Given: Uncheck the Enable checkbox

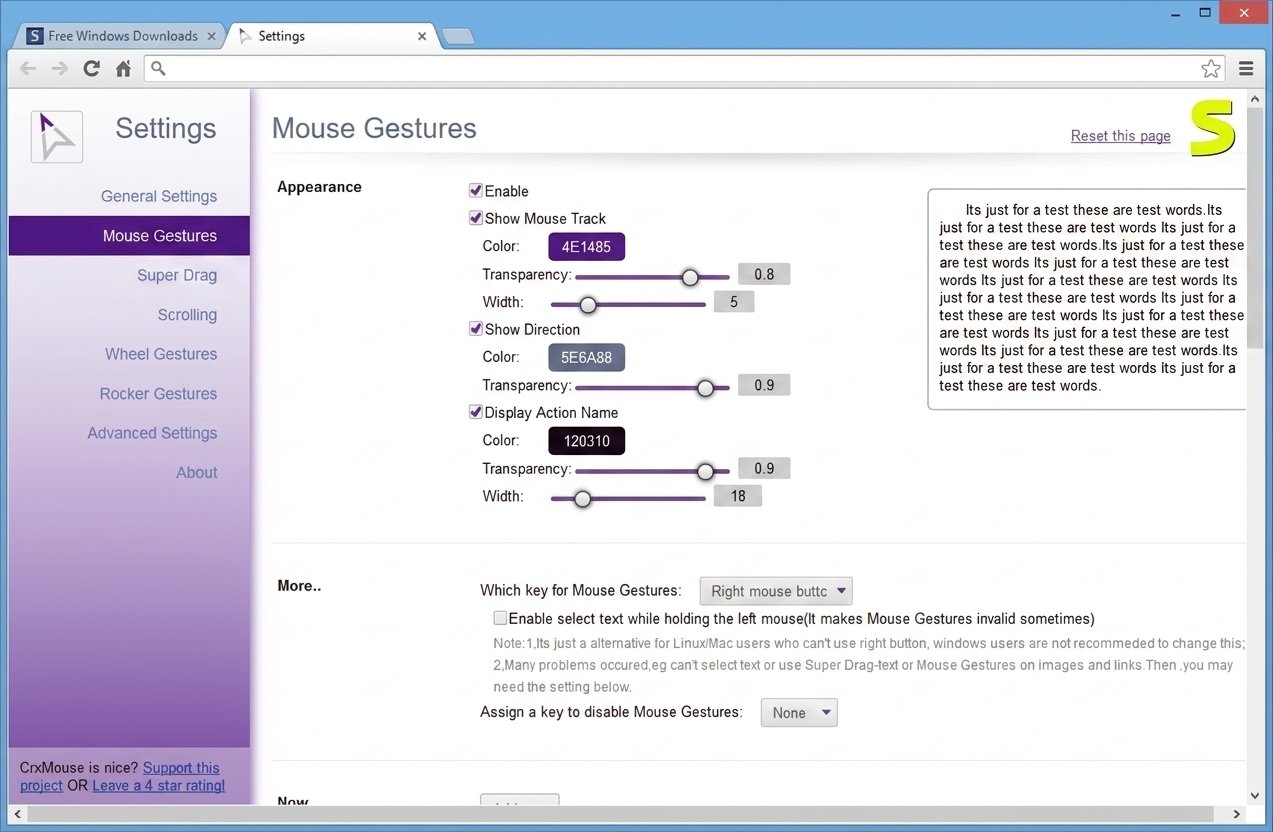Looking at the screenshot, I should click(x=476, y=190).
